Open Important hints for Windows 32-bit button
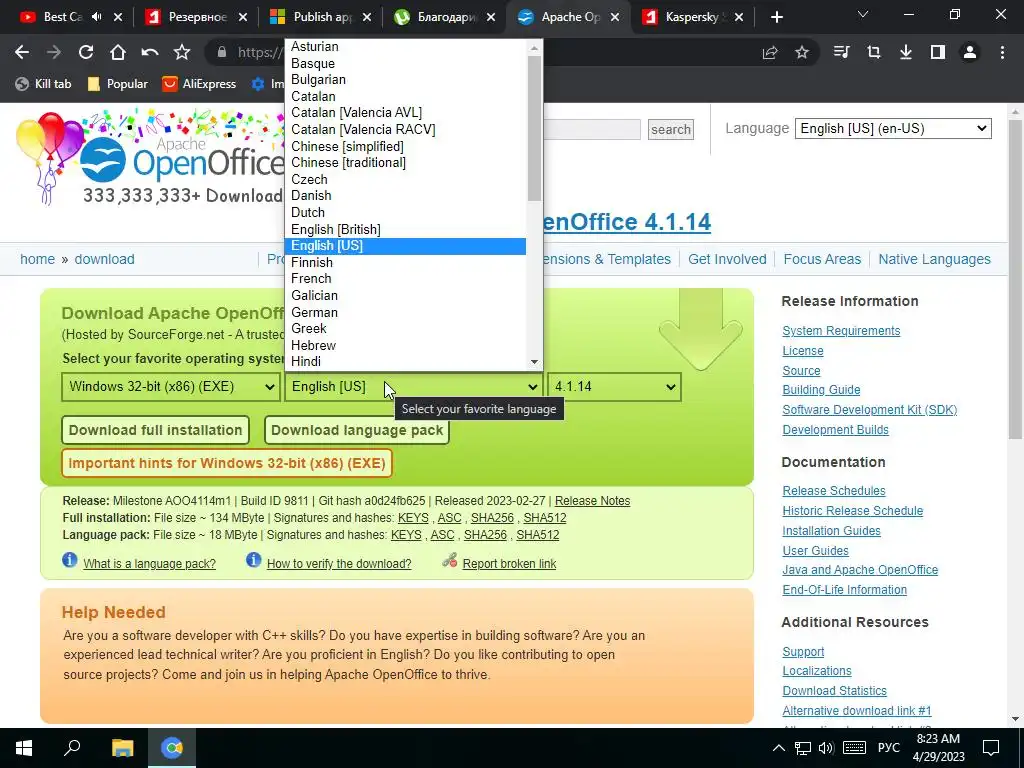Image resolution: width=1024 pixels, height=768 pixels. (x=227, y=463)
